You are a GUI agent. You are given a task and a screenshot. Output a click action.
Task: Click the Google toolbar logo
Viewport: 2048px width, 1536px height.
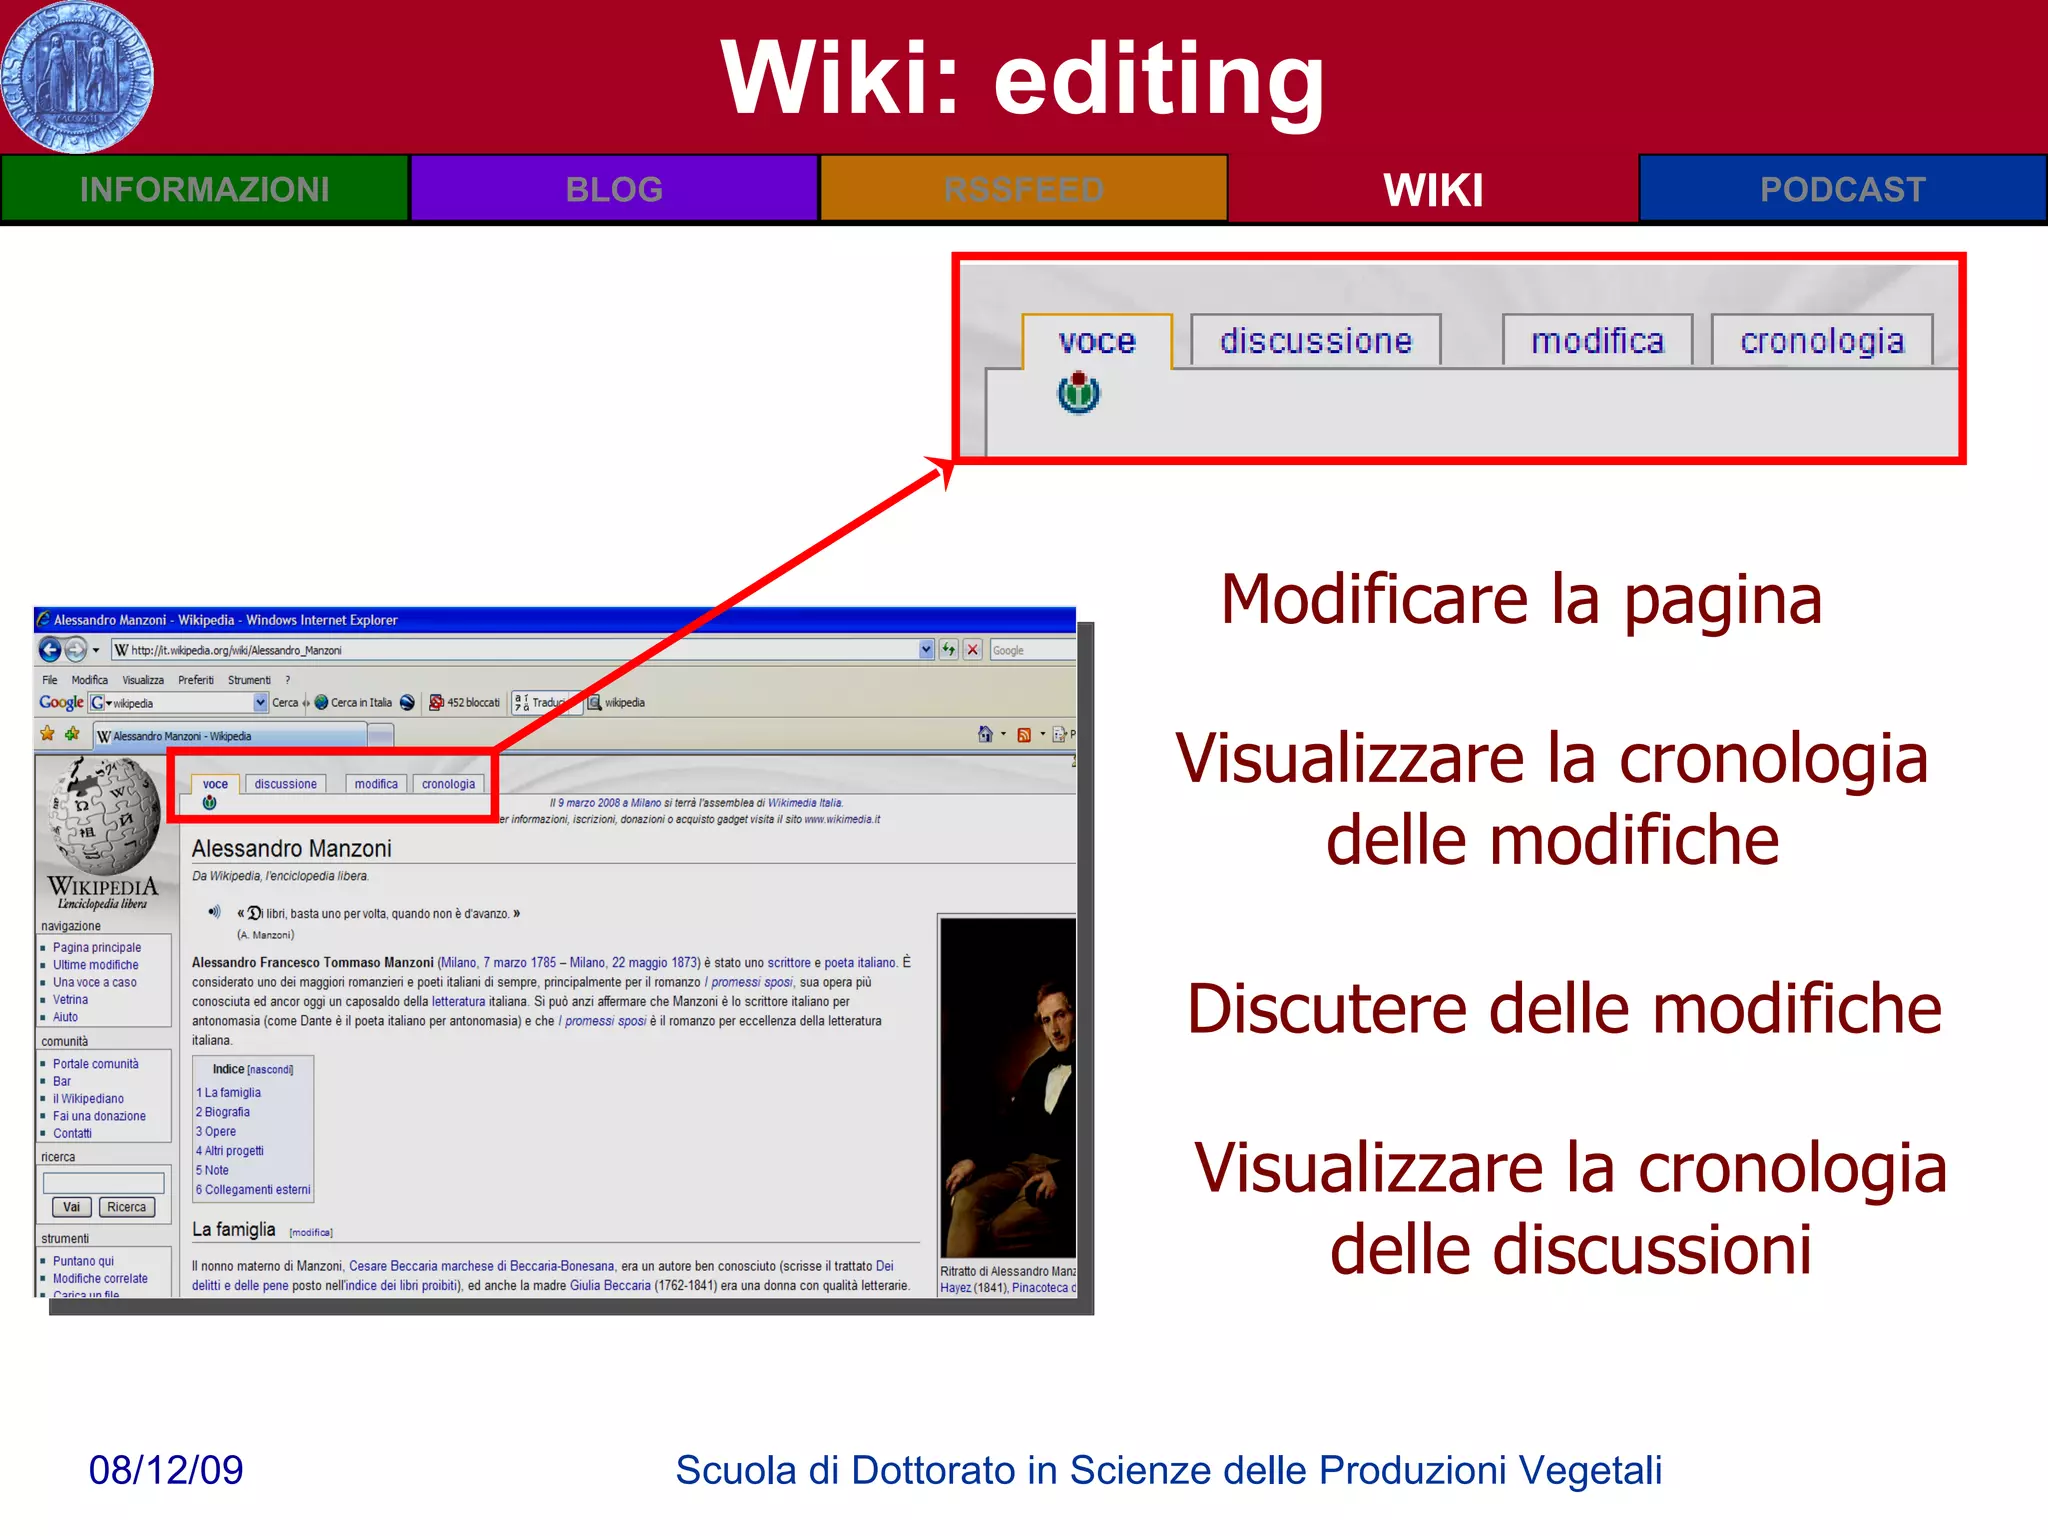pos(61,702)
